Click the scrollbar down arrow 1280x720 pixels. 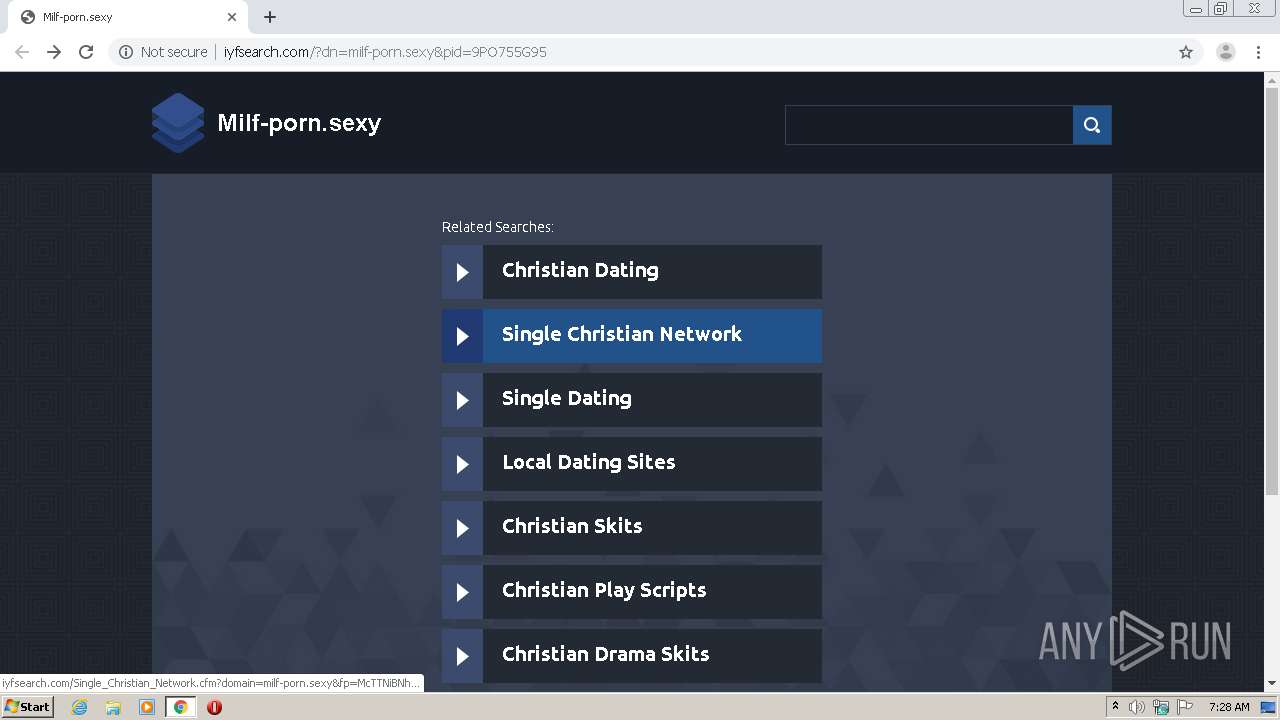[x=1272, y=684]
